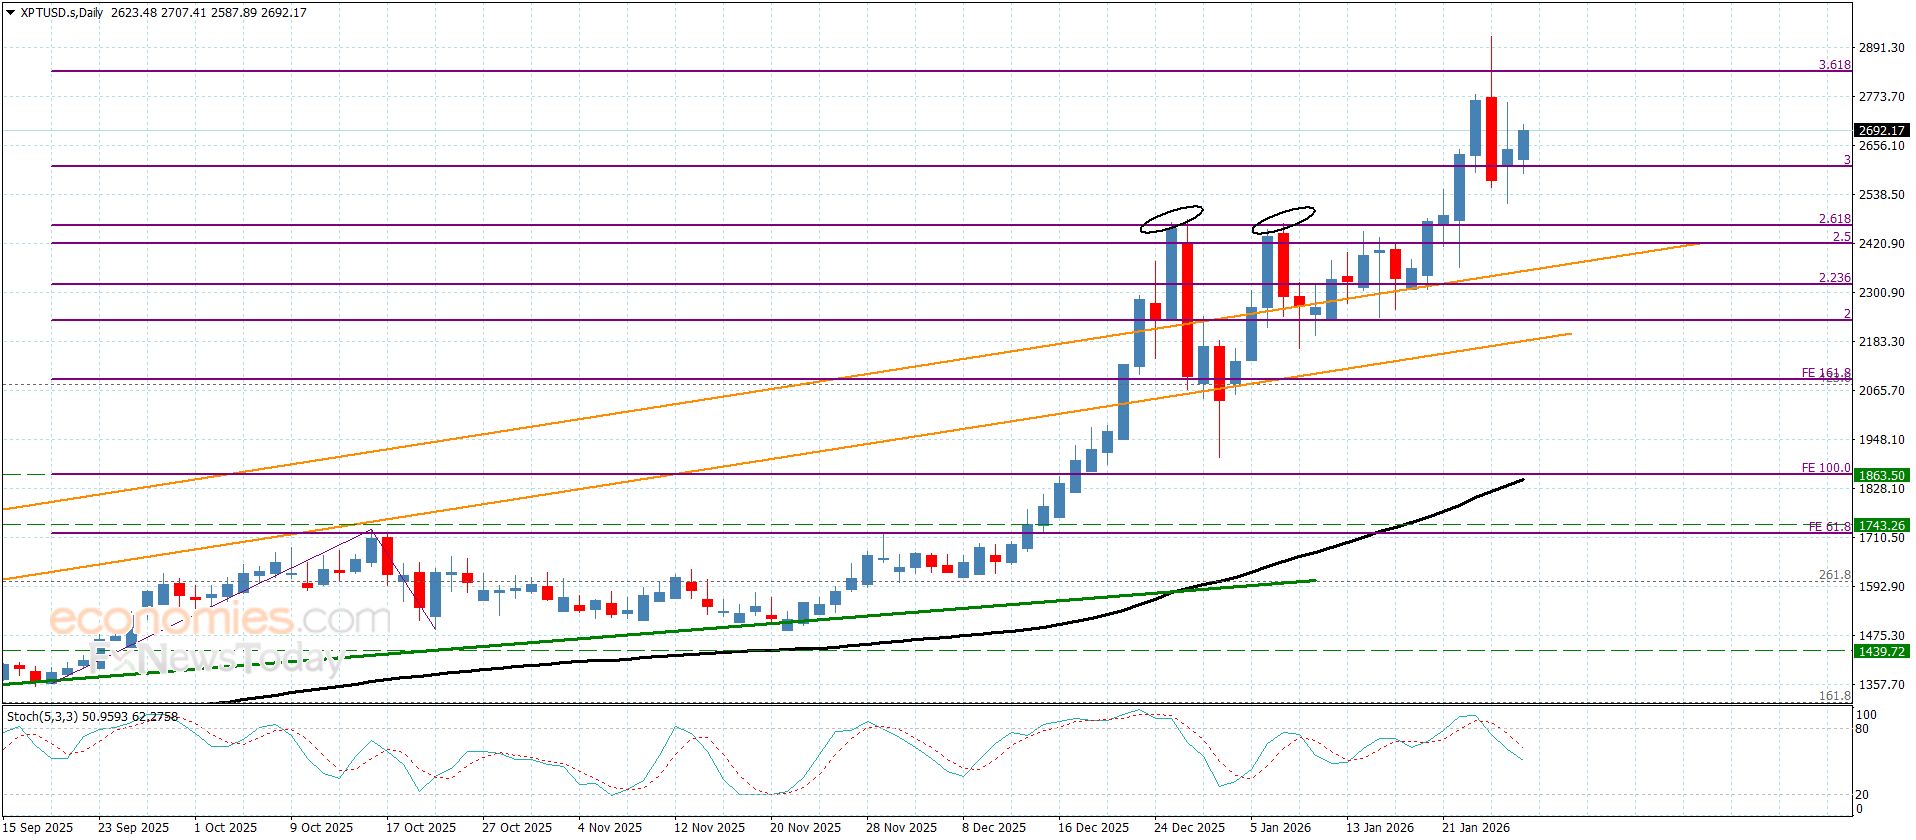Select the FE 100.0 expansion label

(1825, 468)
